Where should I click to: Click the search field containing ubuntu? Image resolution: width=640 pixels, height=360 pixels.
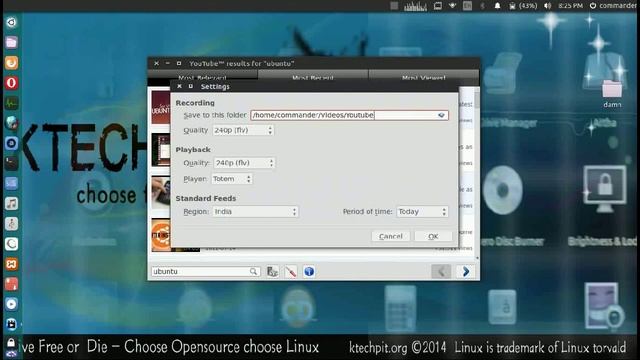tap(206, 271)
